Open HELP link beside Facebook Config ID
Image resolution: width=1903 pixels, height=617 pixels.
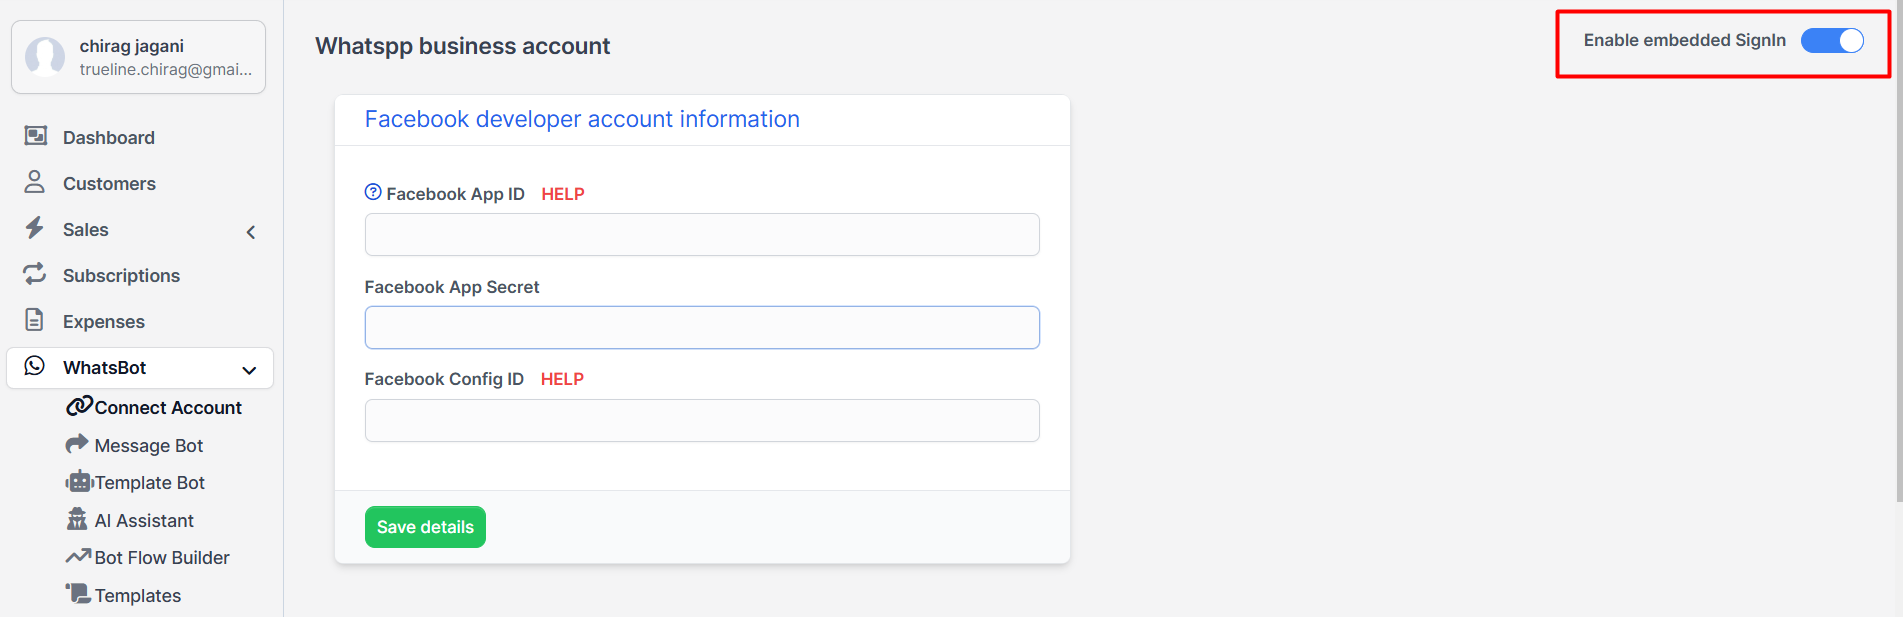tap(562, 379)
